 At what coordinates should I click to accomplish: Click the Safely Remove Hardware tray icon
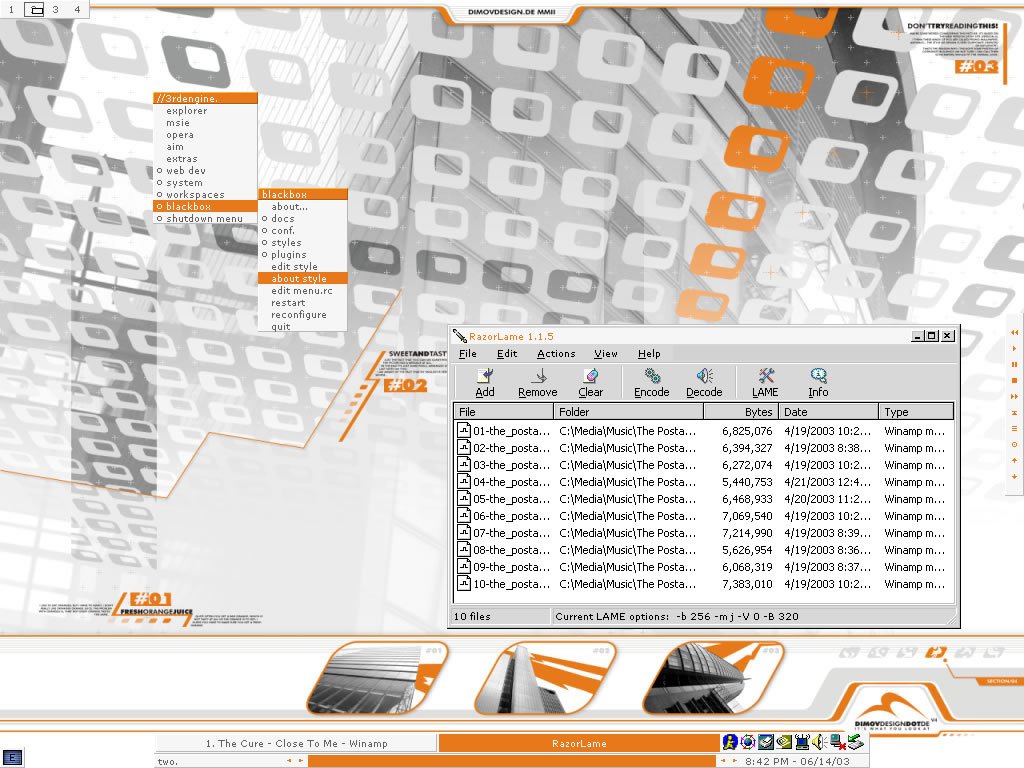856,742
